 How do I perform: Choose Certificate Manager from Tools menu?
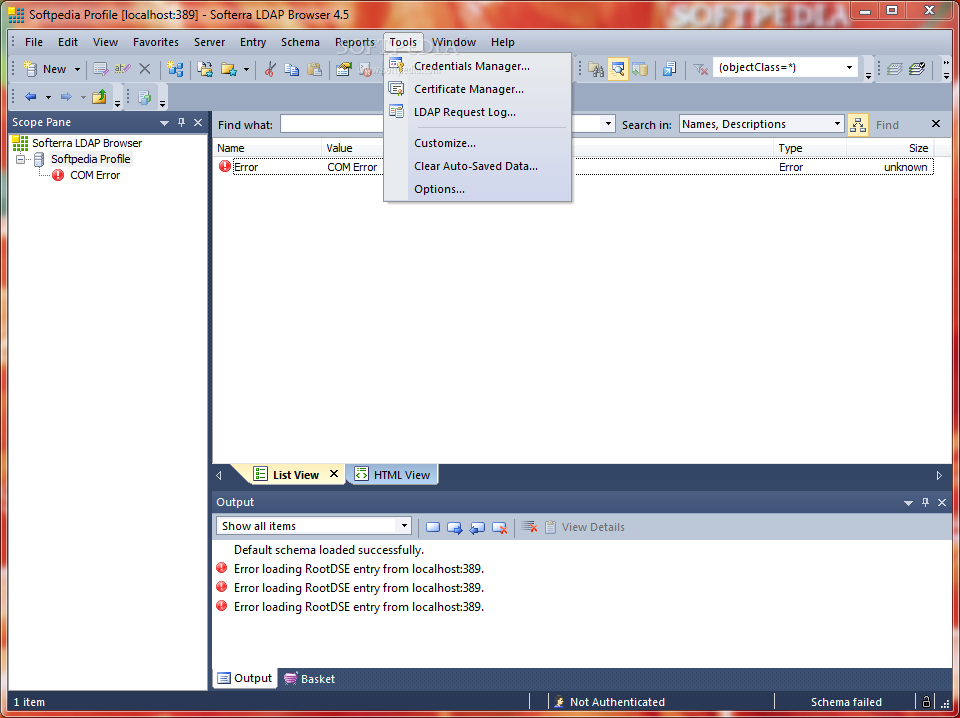[478, 89]
